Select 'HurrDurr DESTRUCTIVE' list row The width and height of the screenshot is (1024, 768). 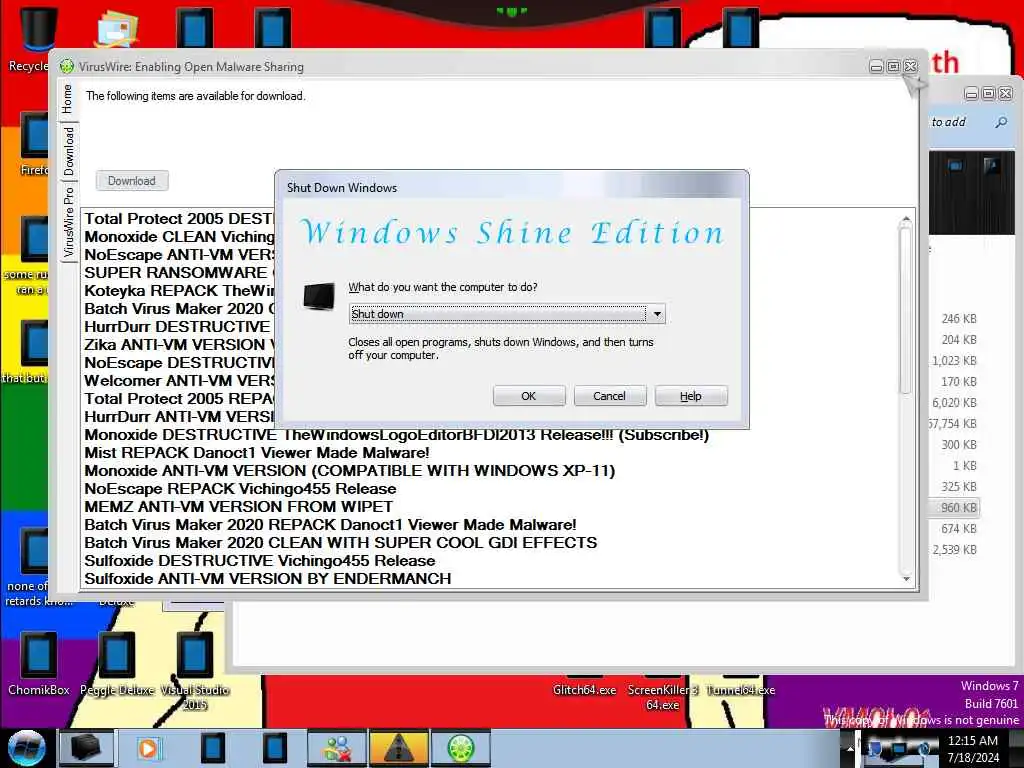click(180, 327)
